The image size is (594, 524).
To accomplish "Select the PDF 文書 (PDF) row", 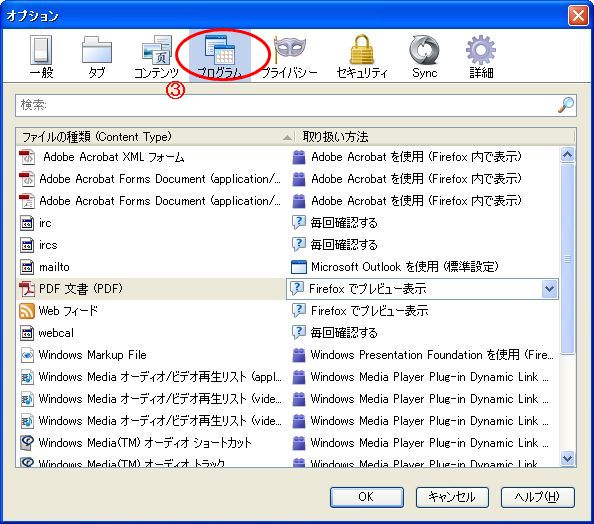I will click(x=288, y=289).
